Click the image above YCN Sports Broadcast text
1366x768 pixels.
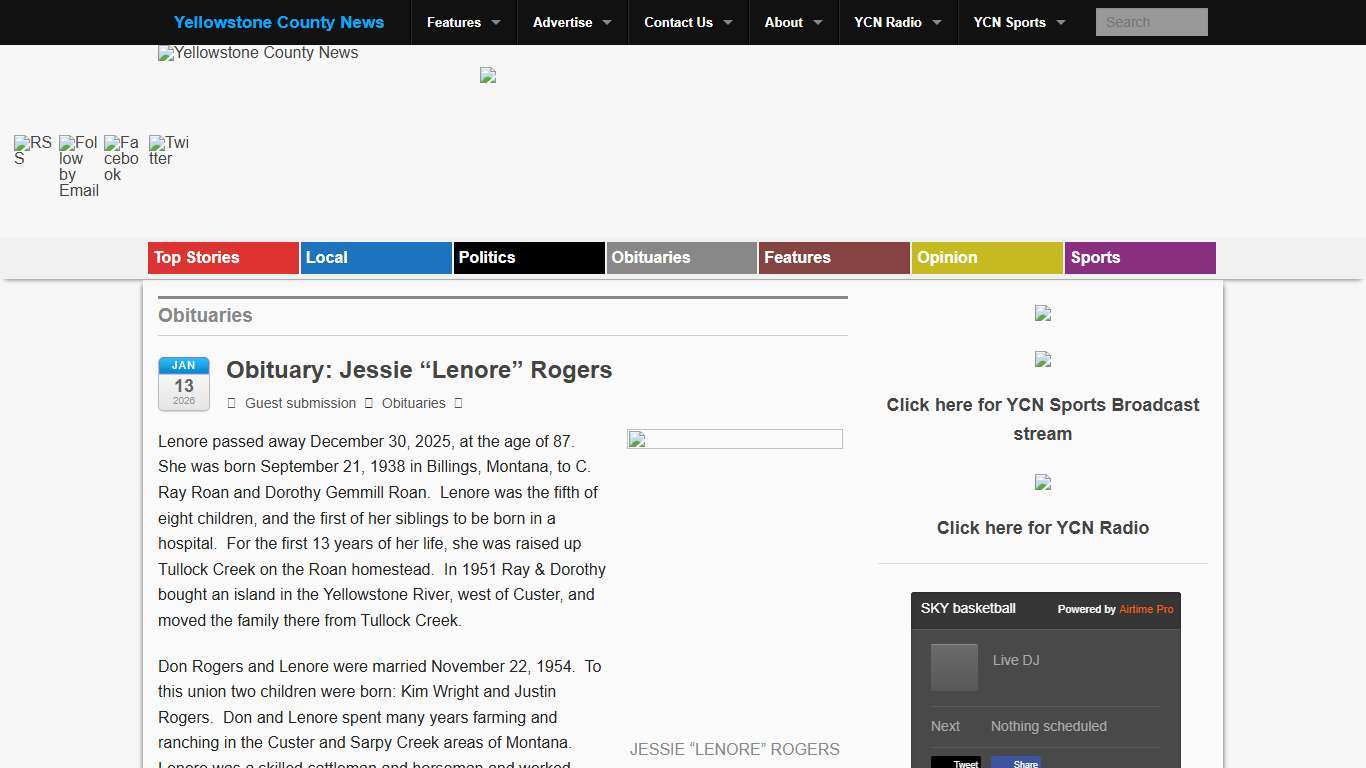(1042, 359)
